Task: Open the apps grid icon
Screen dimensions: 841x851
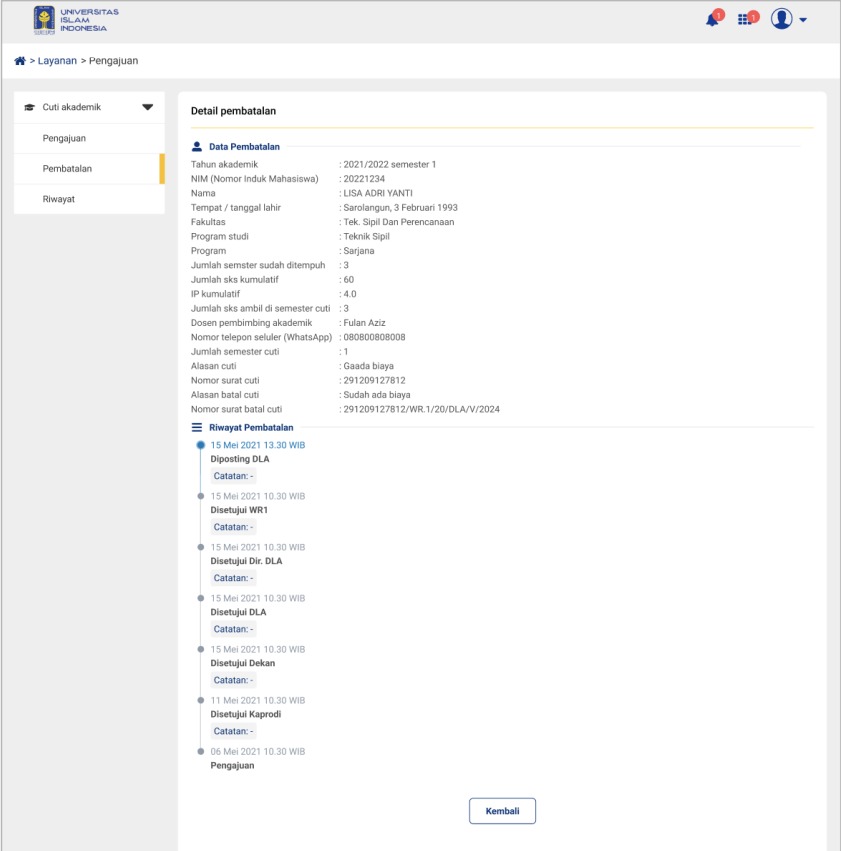Action: (x=746, y=20)
